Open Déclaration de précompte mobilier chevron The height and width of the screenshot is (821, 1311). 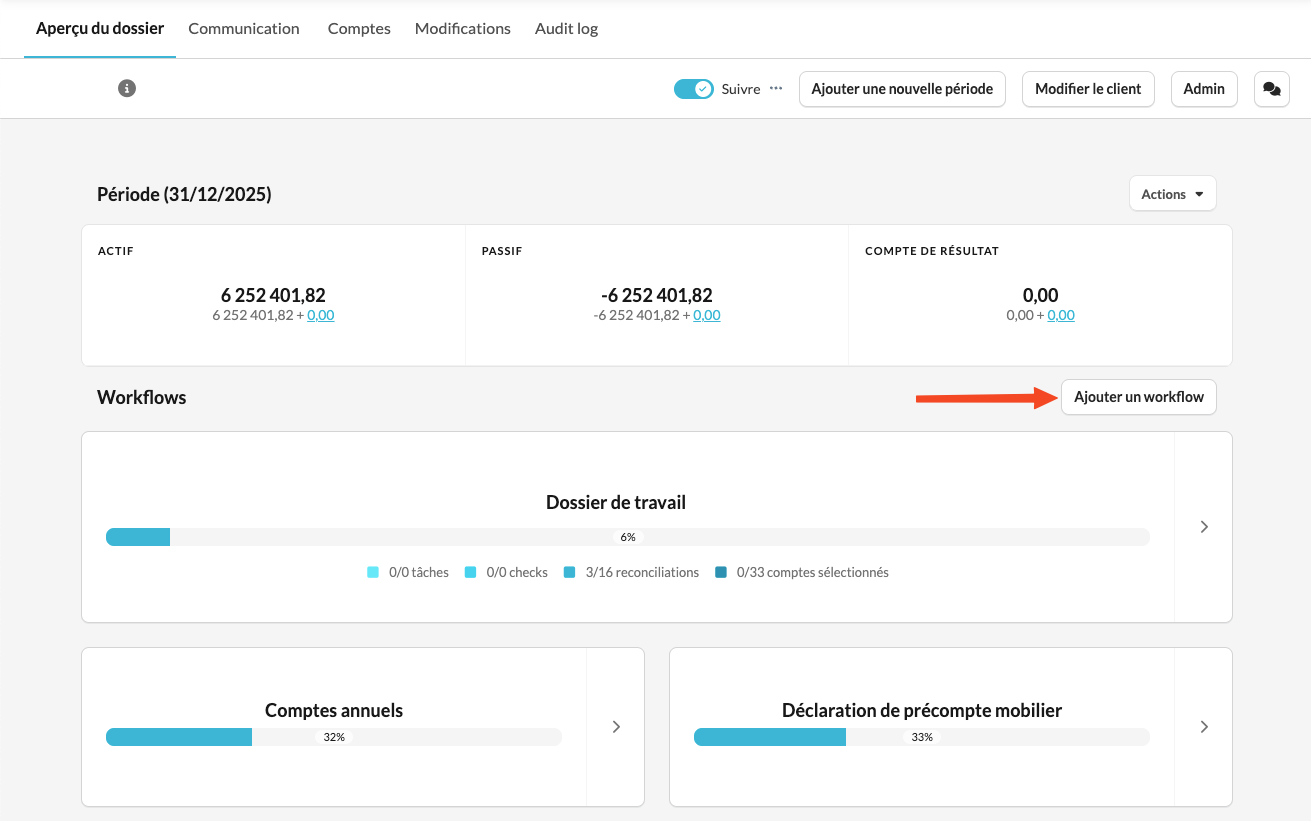pyautogui.click(x=1204, y=727)
